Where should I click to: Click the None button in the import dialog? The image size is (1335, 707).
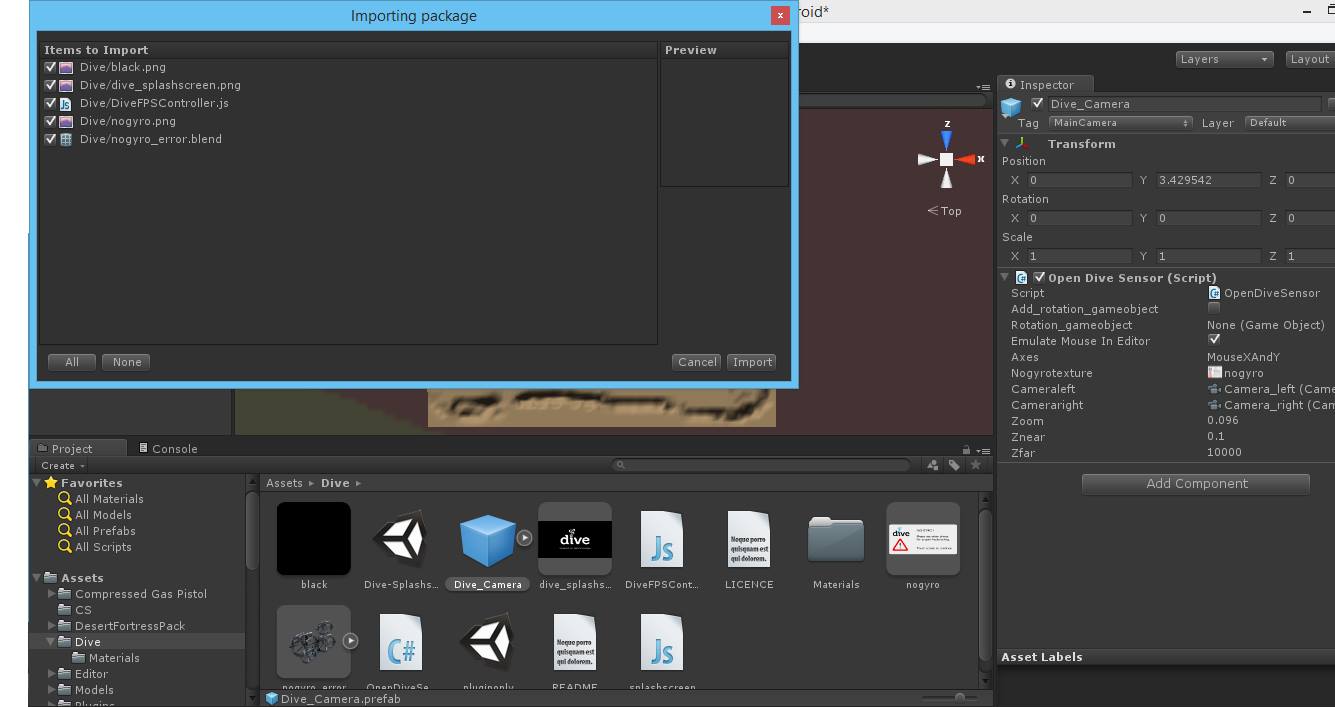(x=127, y=362)
